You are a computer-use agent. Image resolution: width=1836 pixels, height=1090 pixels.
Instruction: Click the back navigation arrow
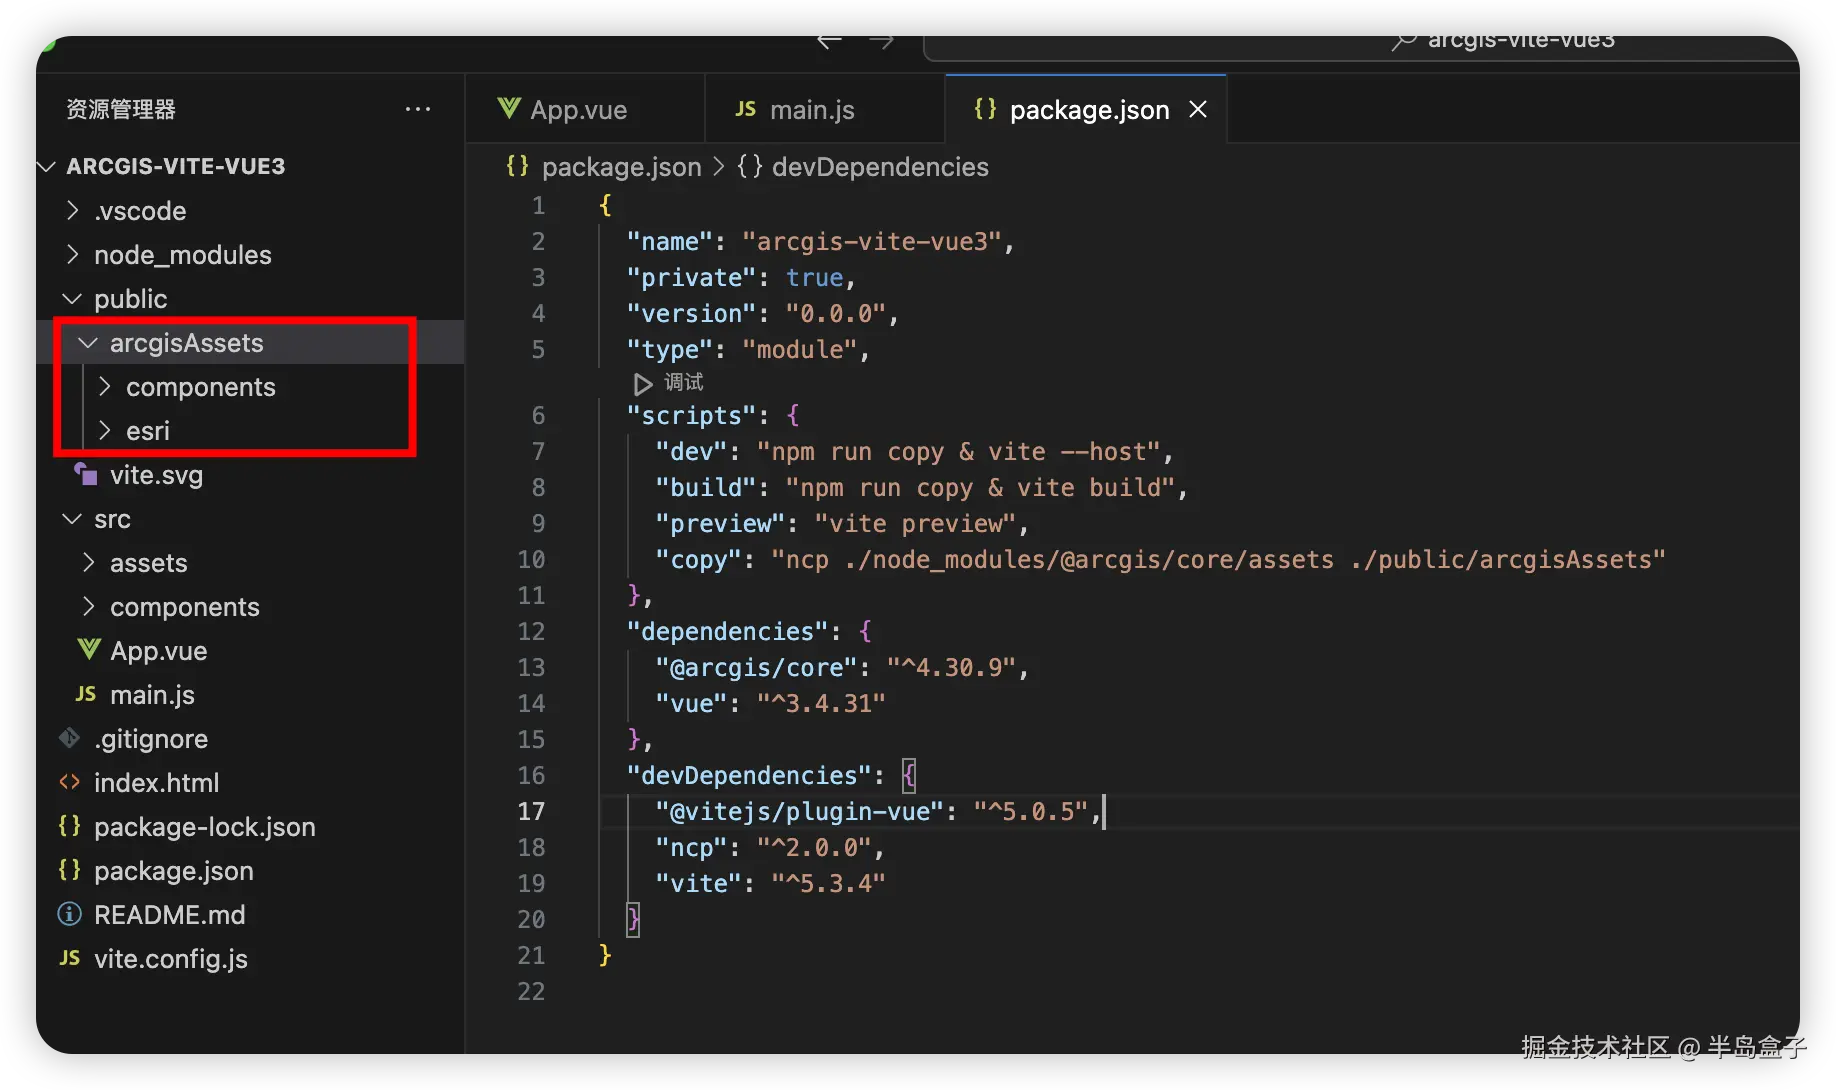point(829,41)
